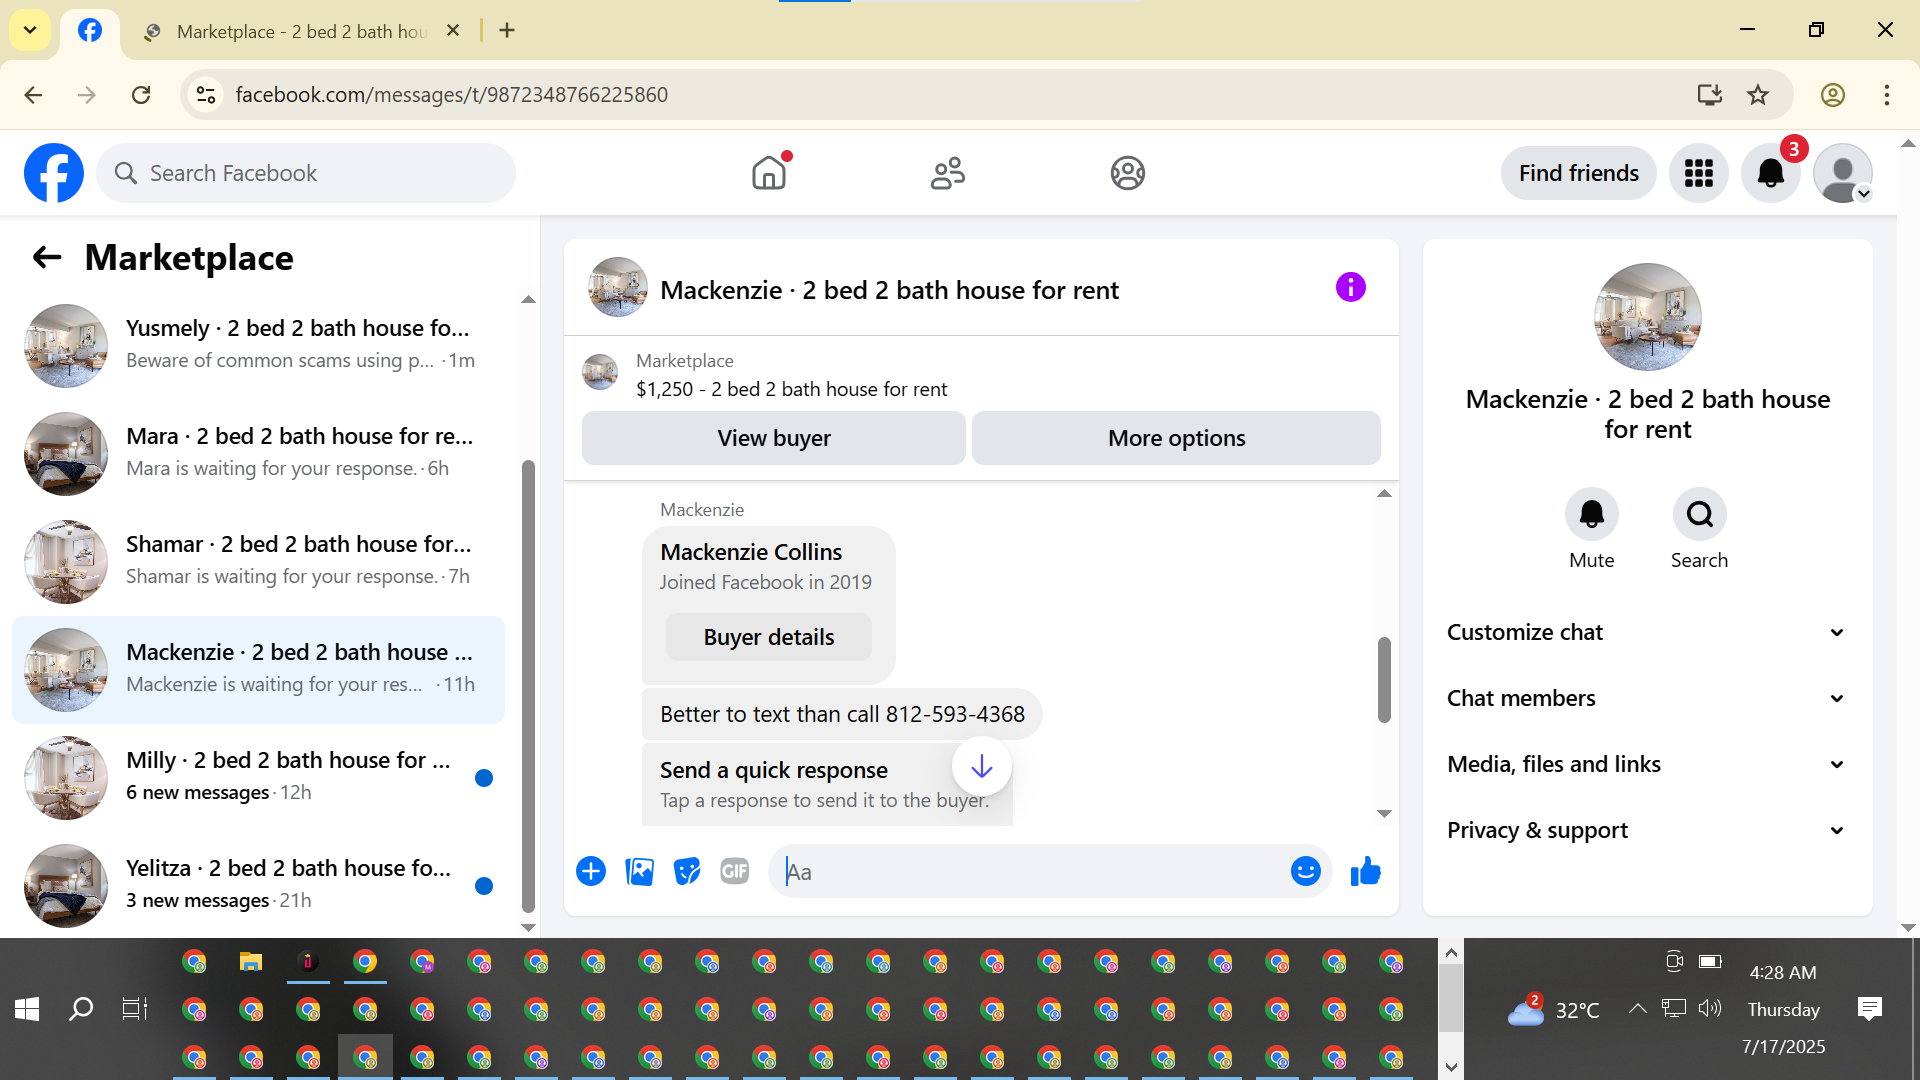The image size is (1920, 1080).
Task: Expand Privacy & support section
Action: 1646,830
